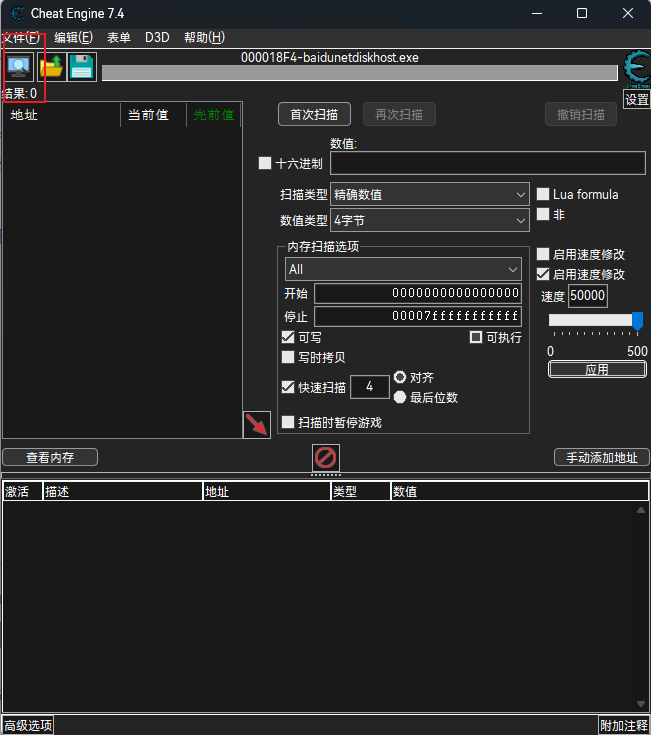Open the 扫描类型 精确数值 dropdown

coord(430,194)
